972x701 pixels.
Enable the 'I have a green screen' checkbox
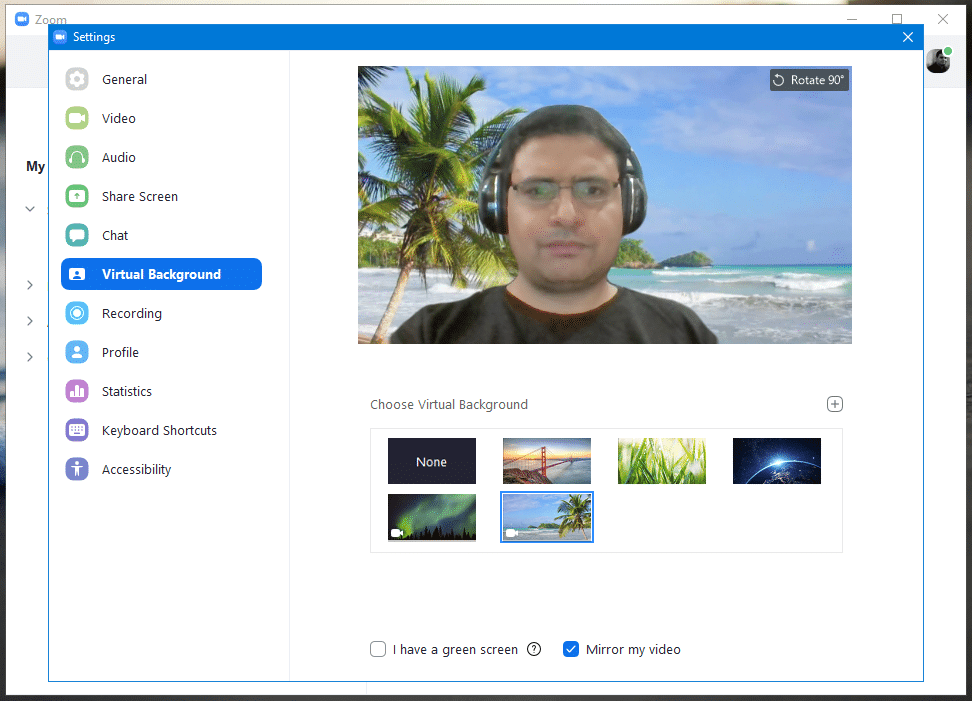(378, 649)
